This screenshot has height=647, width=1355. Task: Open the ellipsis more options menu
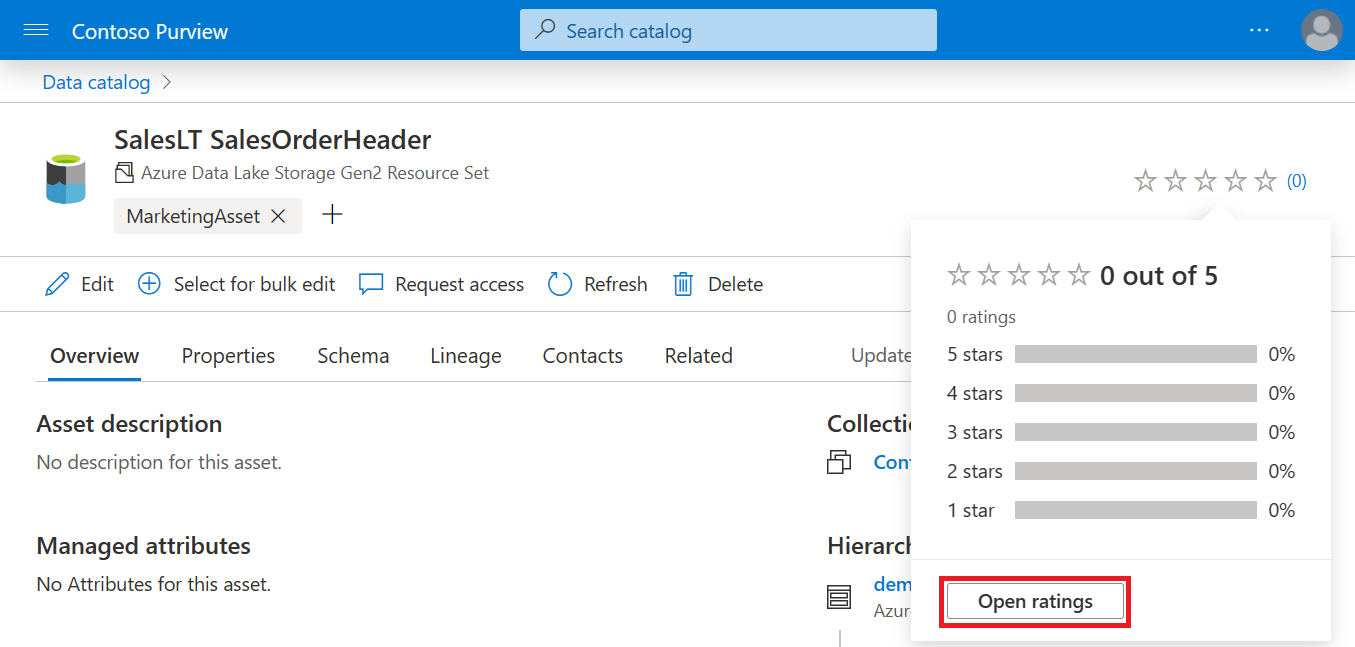pos(1259,31)
